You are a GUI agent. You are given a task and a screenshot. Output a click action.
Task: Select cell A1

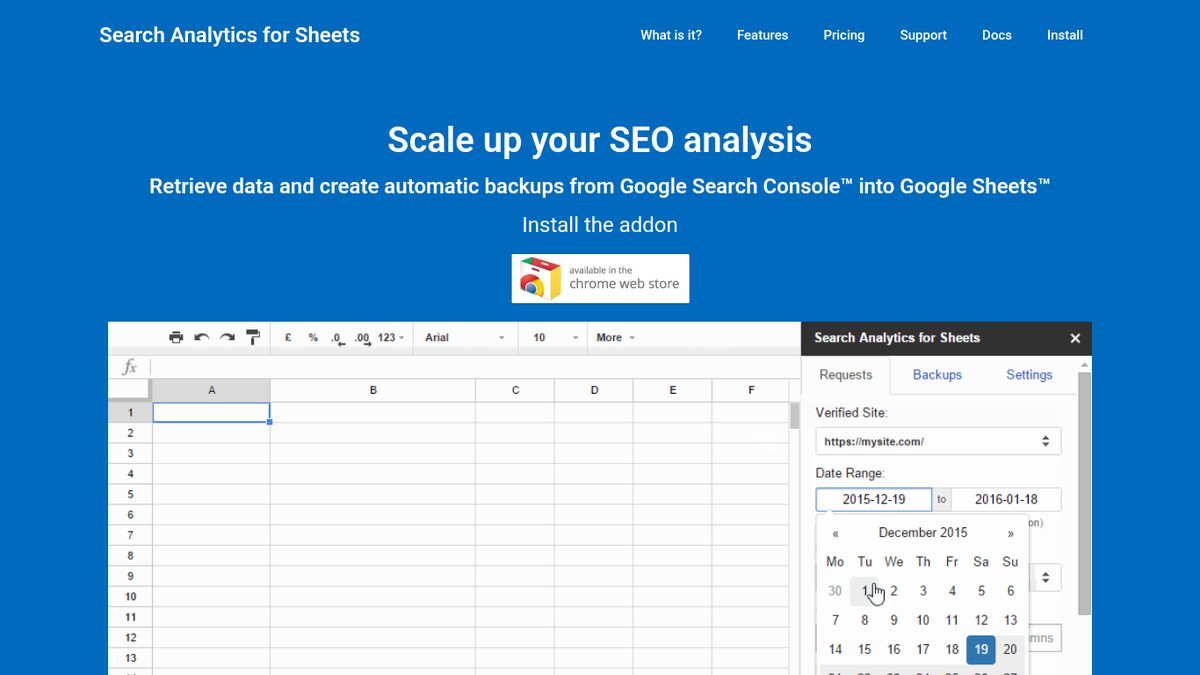(211, 412)
